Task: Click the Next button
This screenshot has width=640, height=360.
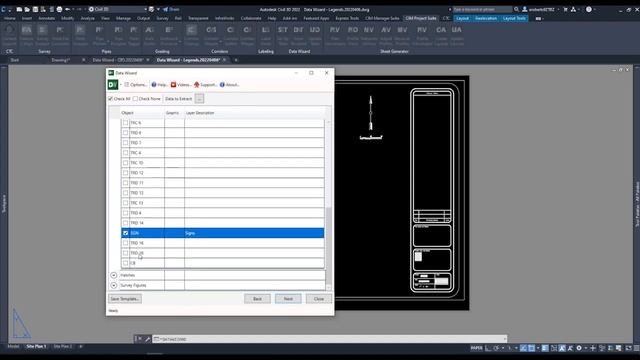Action: pyautogui.click(x=288, y=299)
